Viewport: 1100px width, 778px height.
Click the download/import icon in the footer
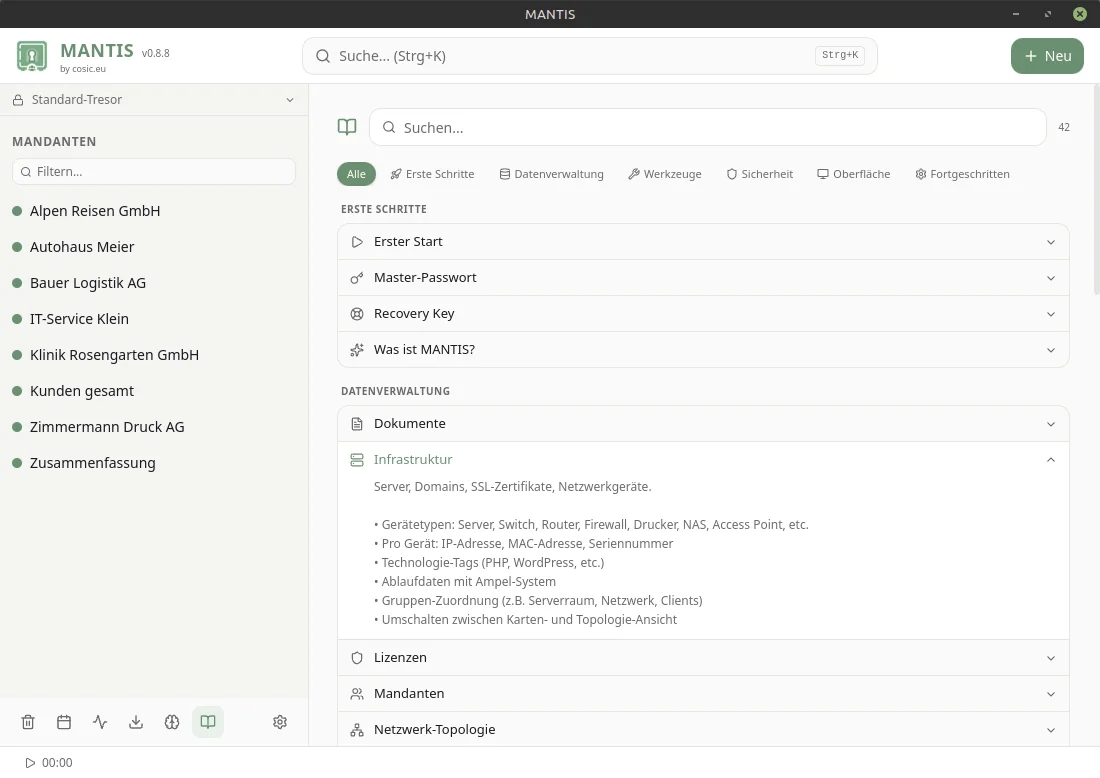[x=136, y=722]
